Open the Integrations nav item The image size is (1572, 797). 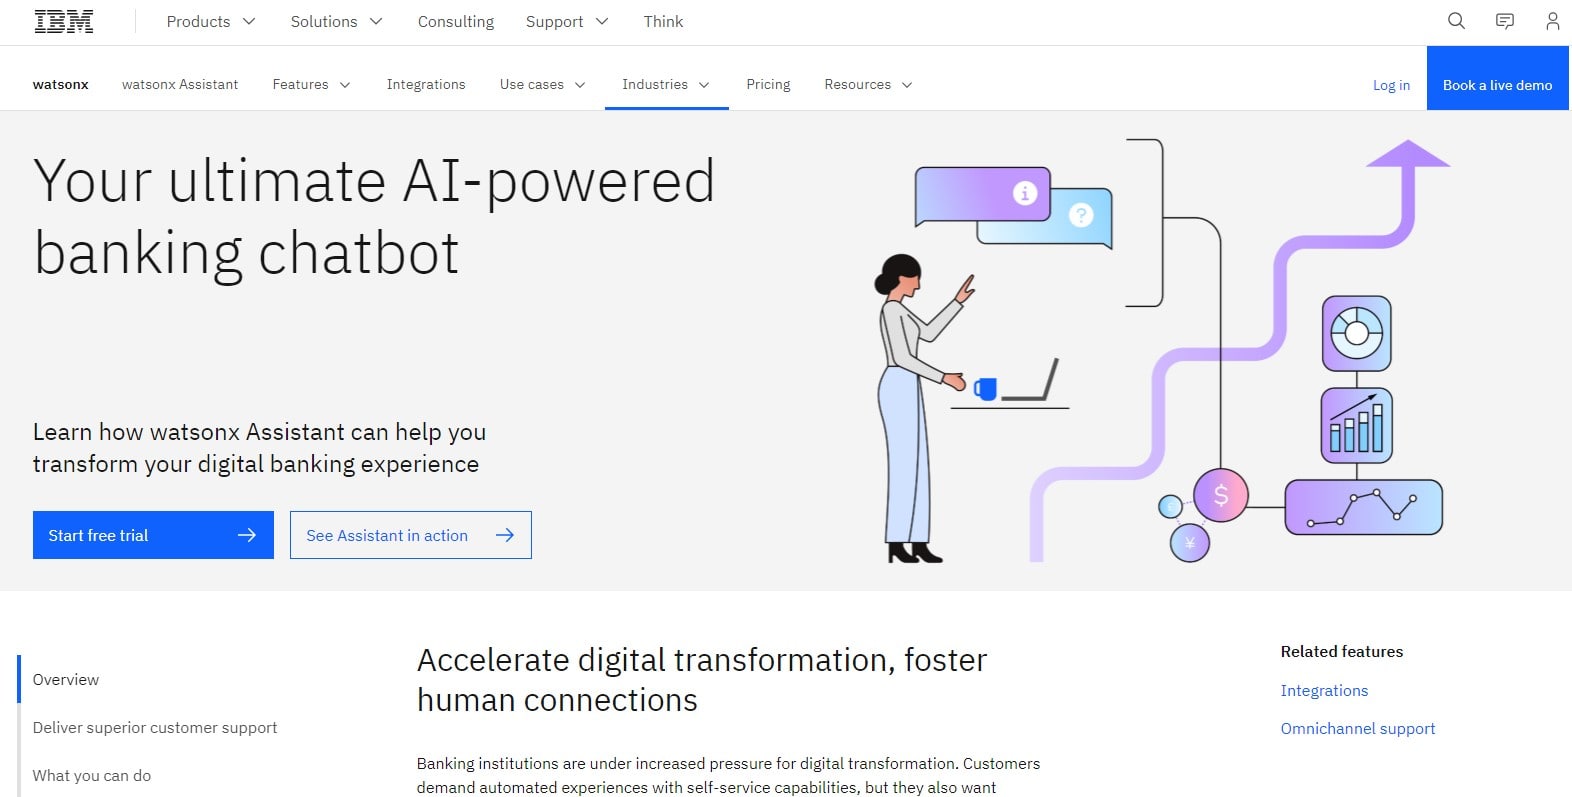click(x=426, y=84)
